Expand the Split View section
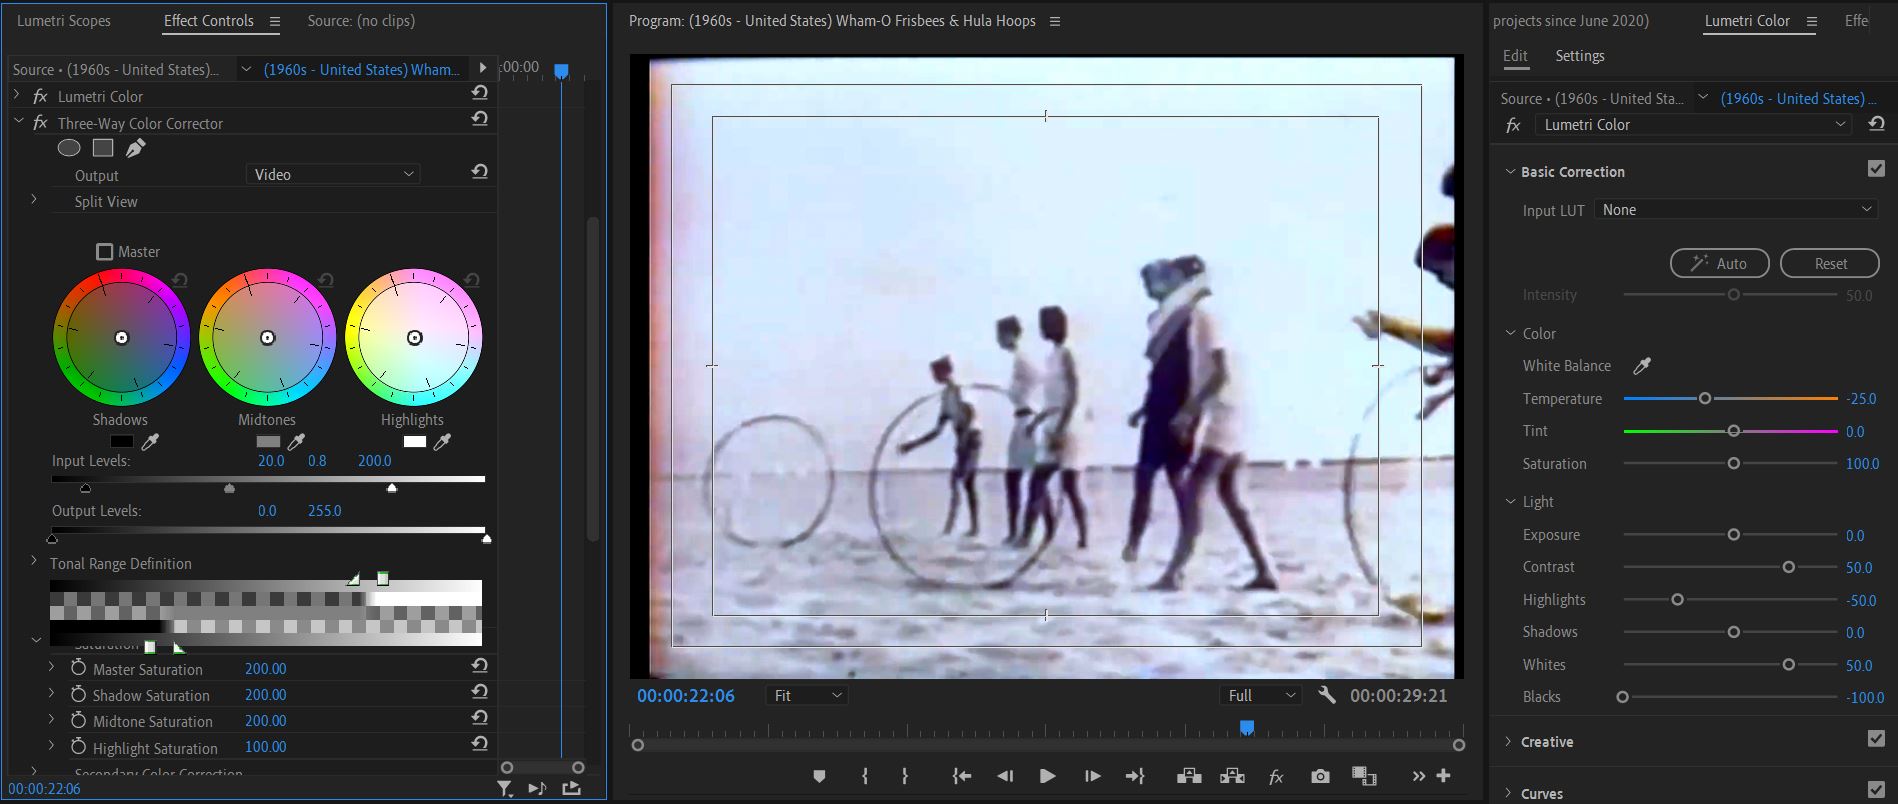This screenshot has width=1898, height=804. point(34,200)
